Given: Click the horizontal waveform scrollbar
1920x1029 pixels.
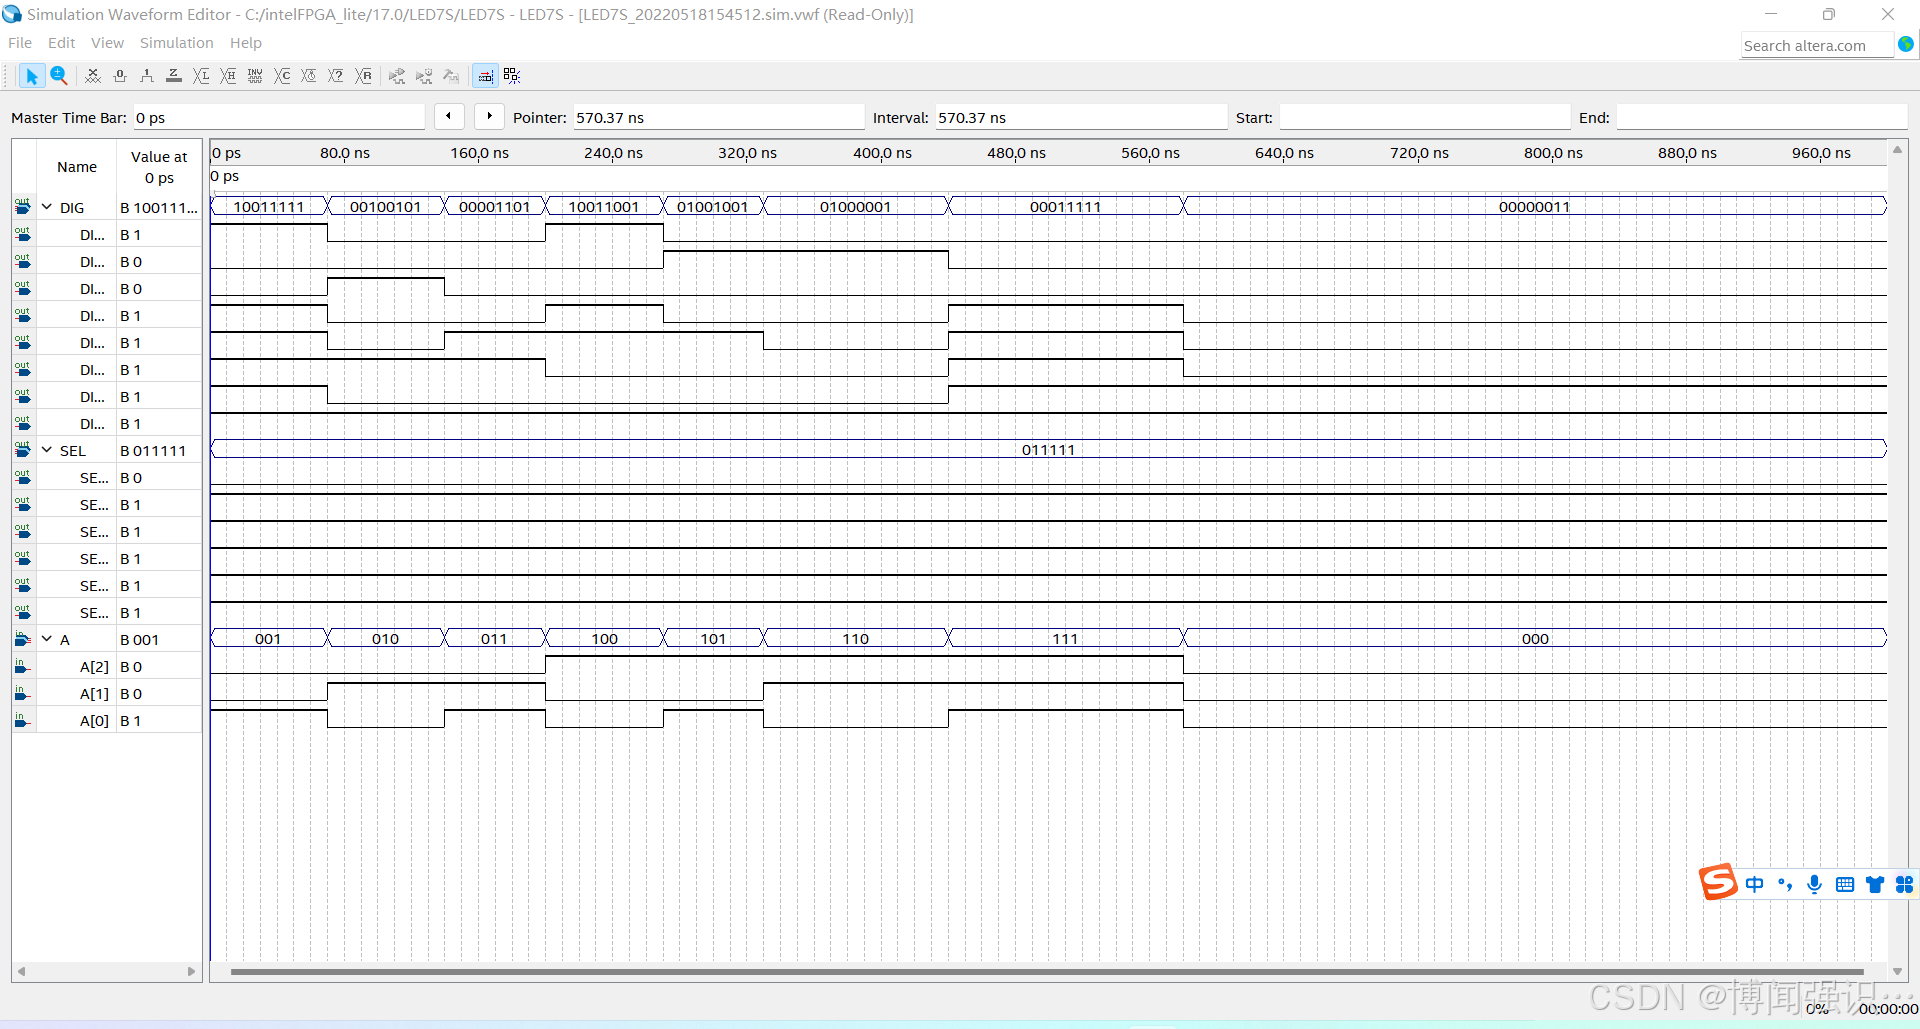Looking at the screenshot, I should tap(1047, 971).
